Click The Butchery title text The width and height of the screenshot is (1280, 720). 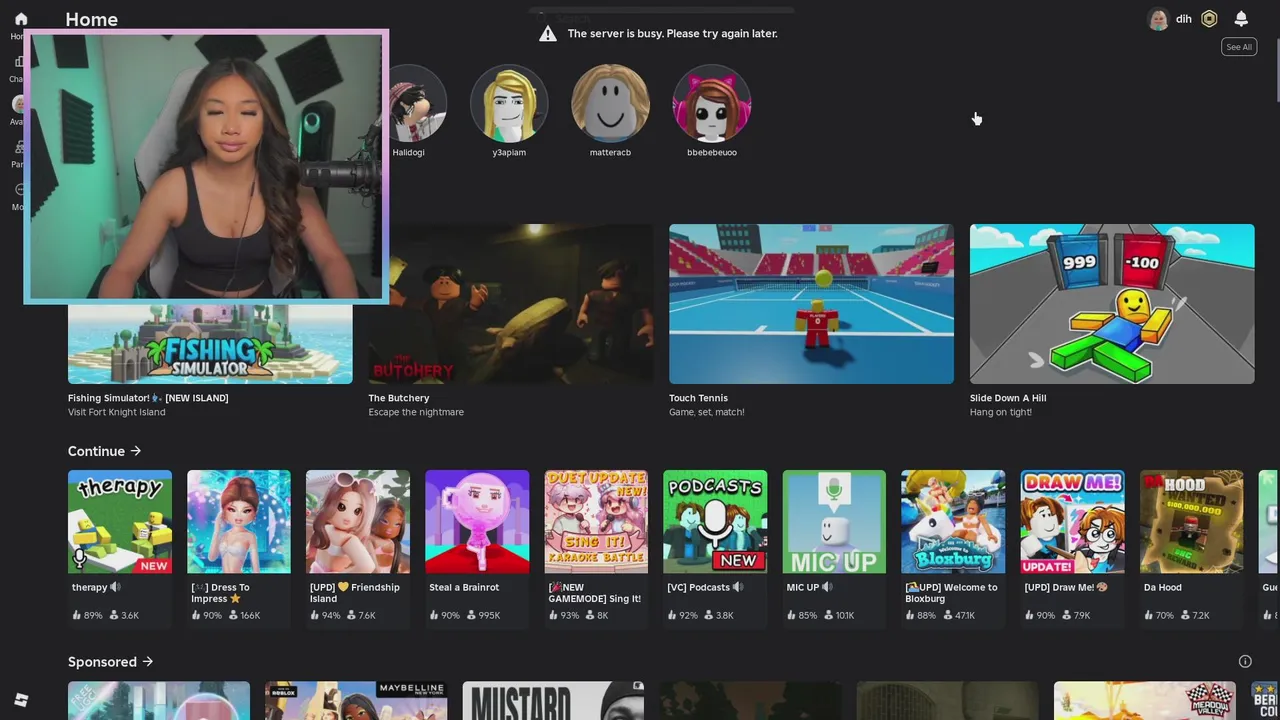pos(399,398)
